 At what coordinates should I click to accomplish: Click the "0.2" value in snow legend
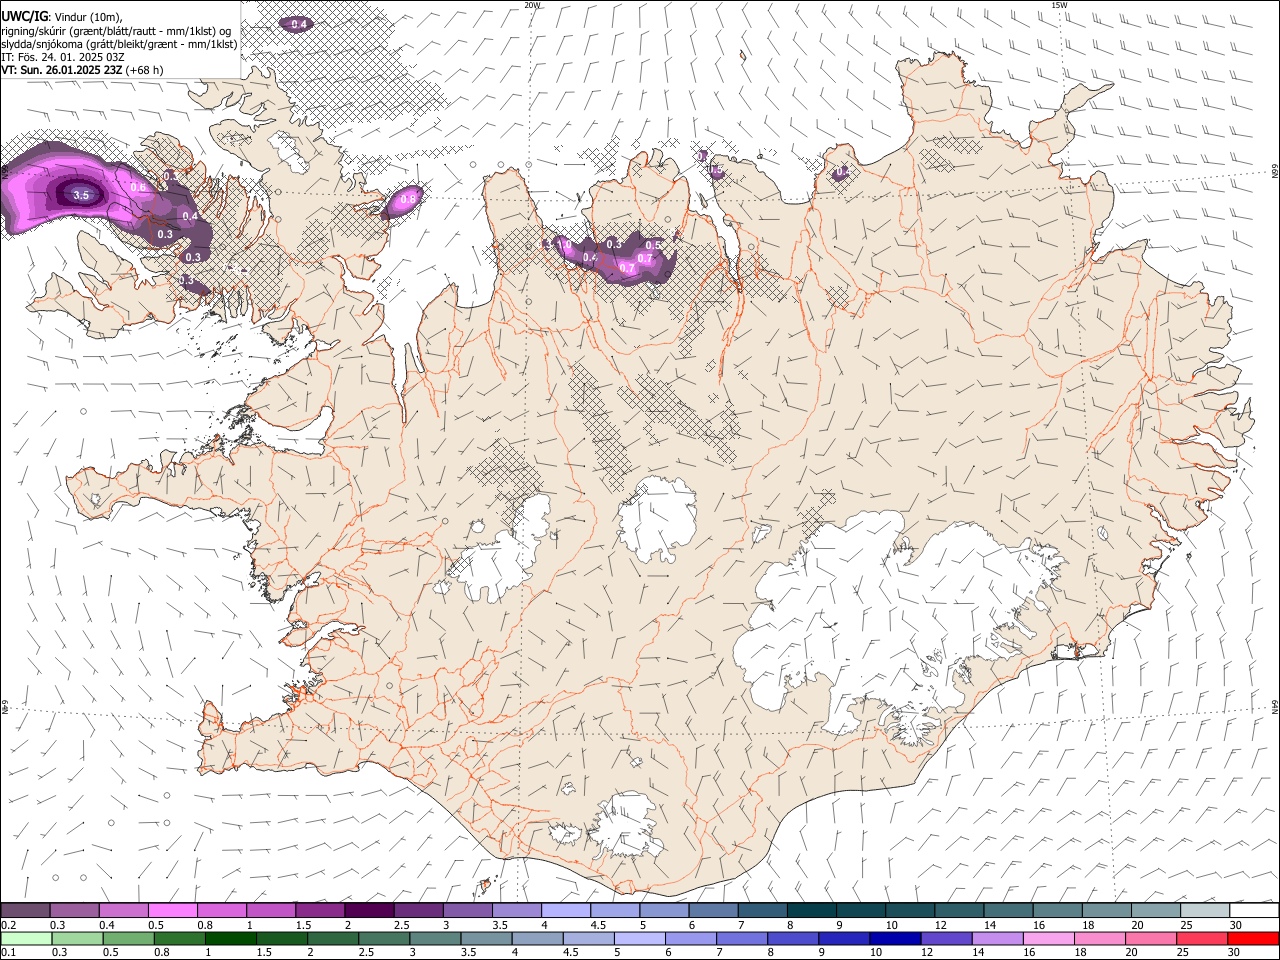click(x=8, y=925)
